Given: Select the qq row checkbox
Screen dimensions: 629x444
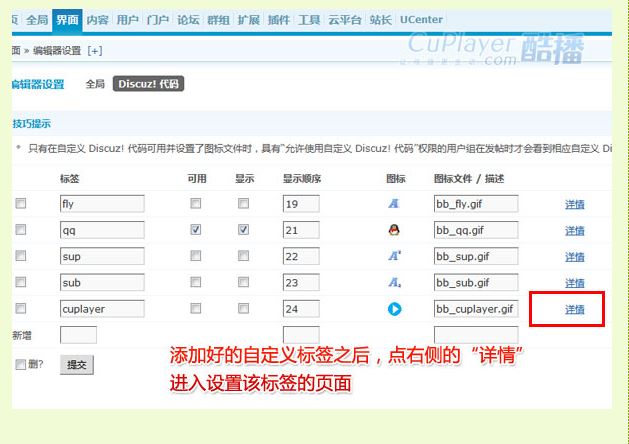Looking at the screenshot, I should click(x=20, y=230).
